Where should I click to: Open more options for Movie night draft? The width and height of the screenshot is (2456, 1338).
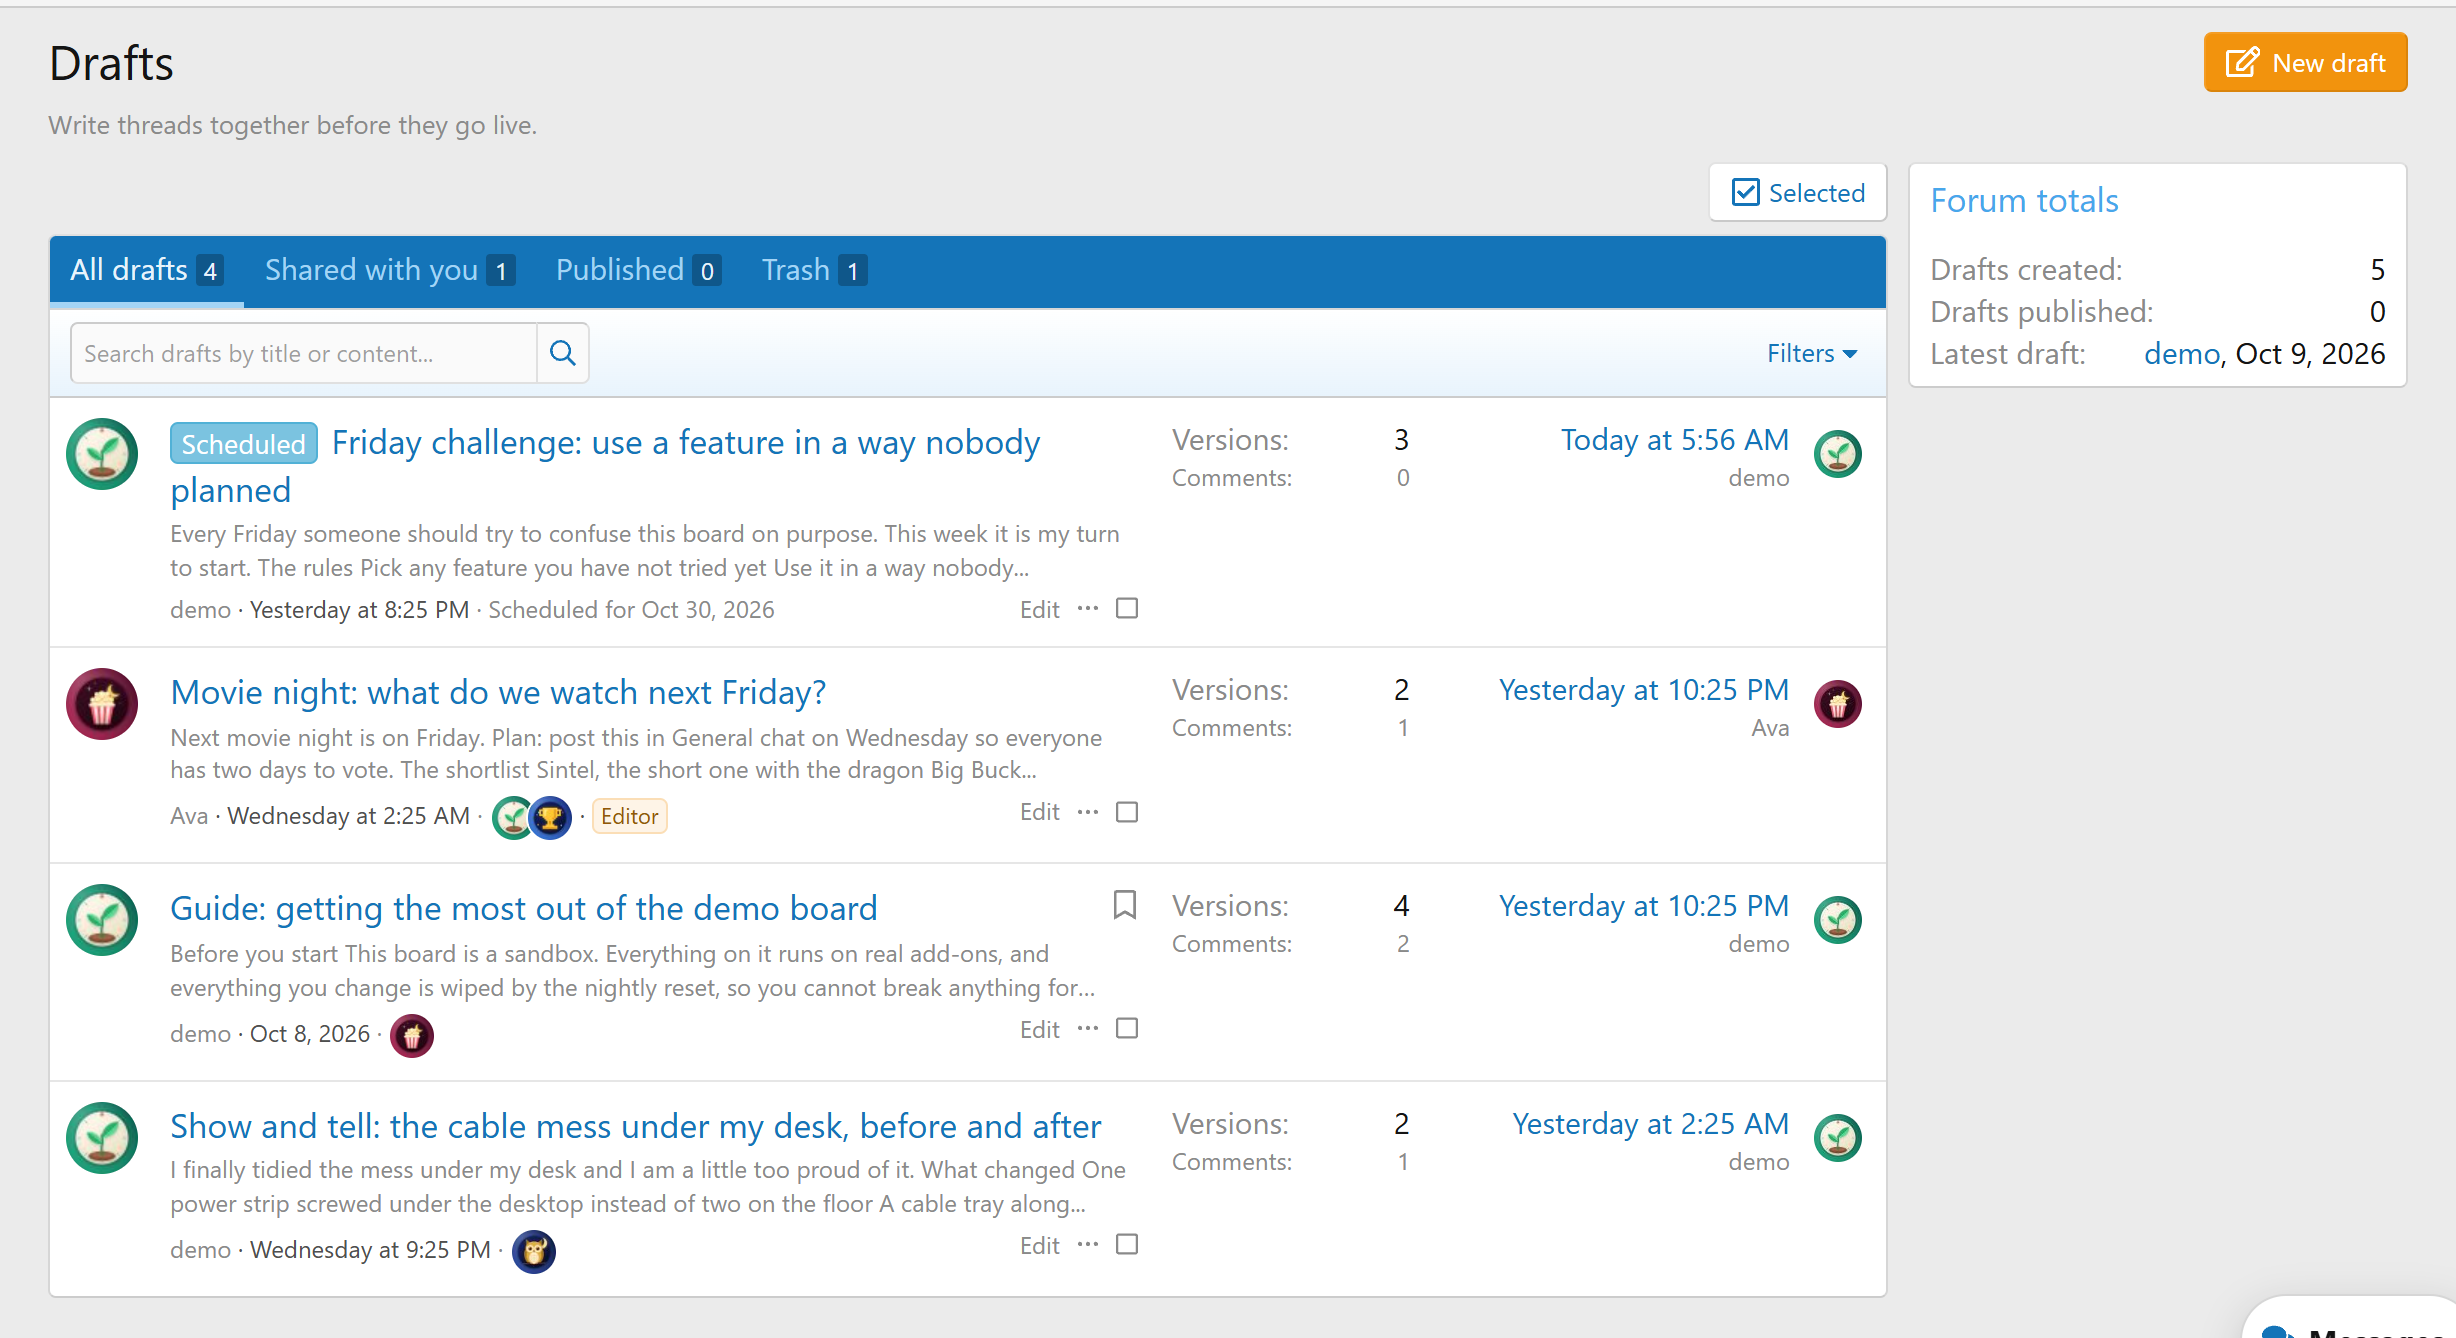(x=1088, y=812)
